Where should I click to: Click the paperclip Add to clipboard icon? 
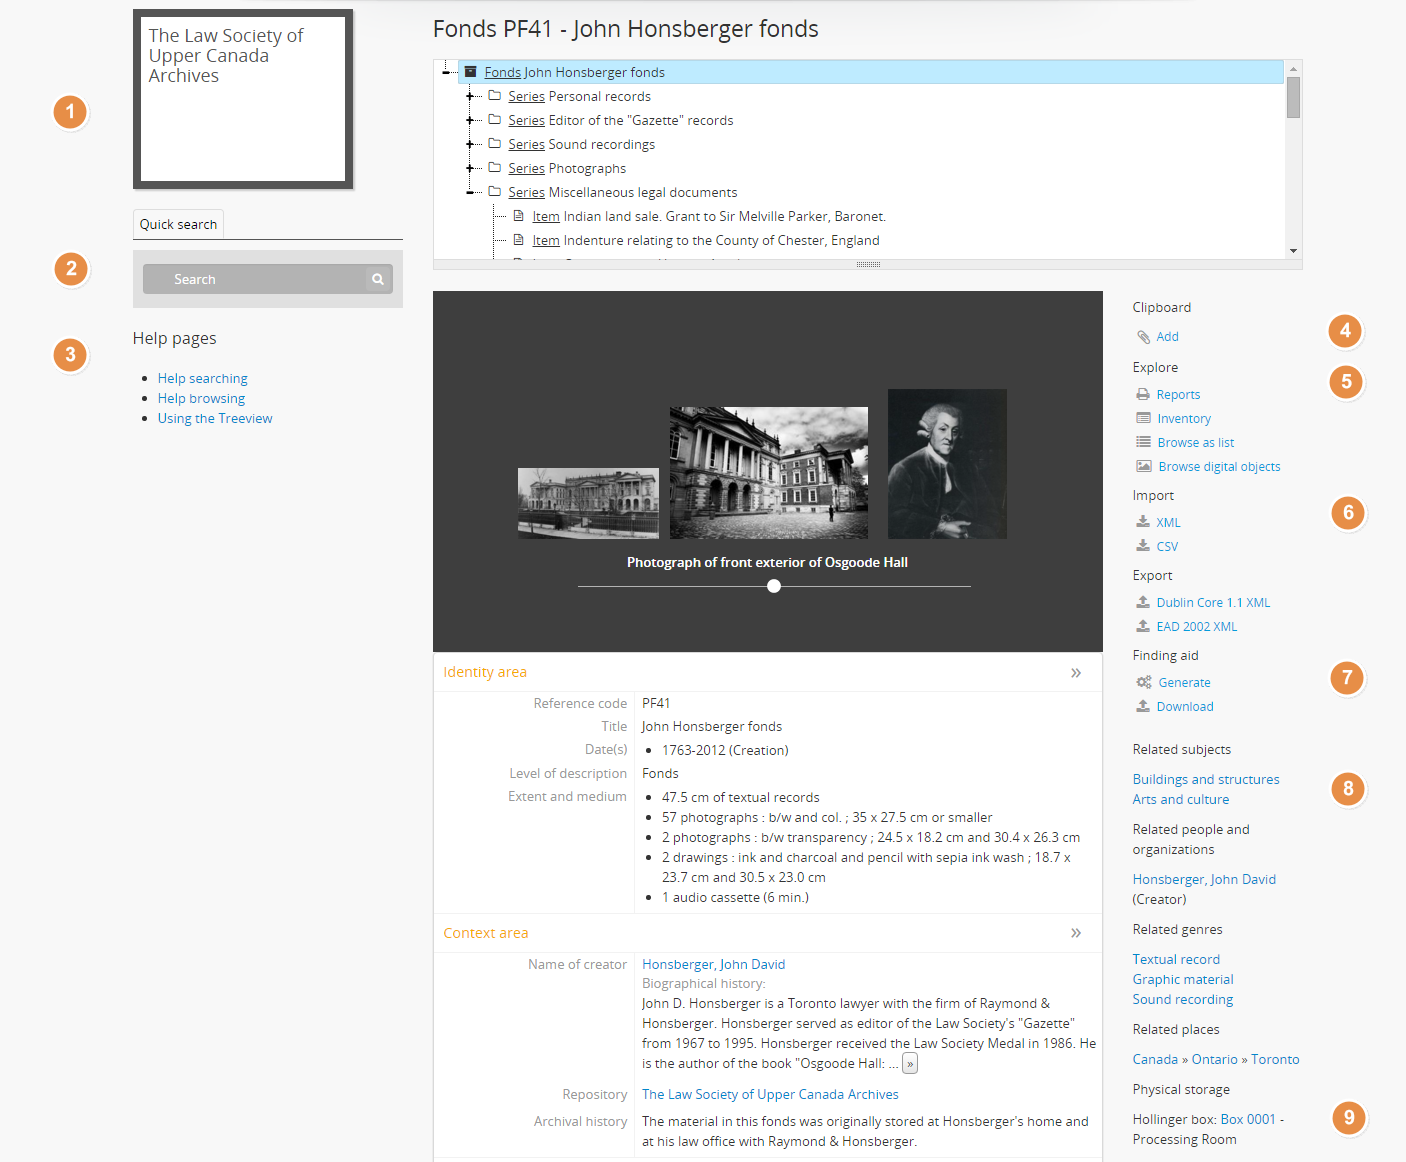pyautogui.click(x=1143, y=337)
